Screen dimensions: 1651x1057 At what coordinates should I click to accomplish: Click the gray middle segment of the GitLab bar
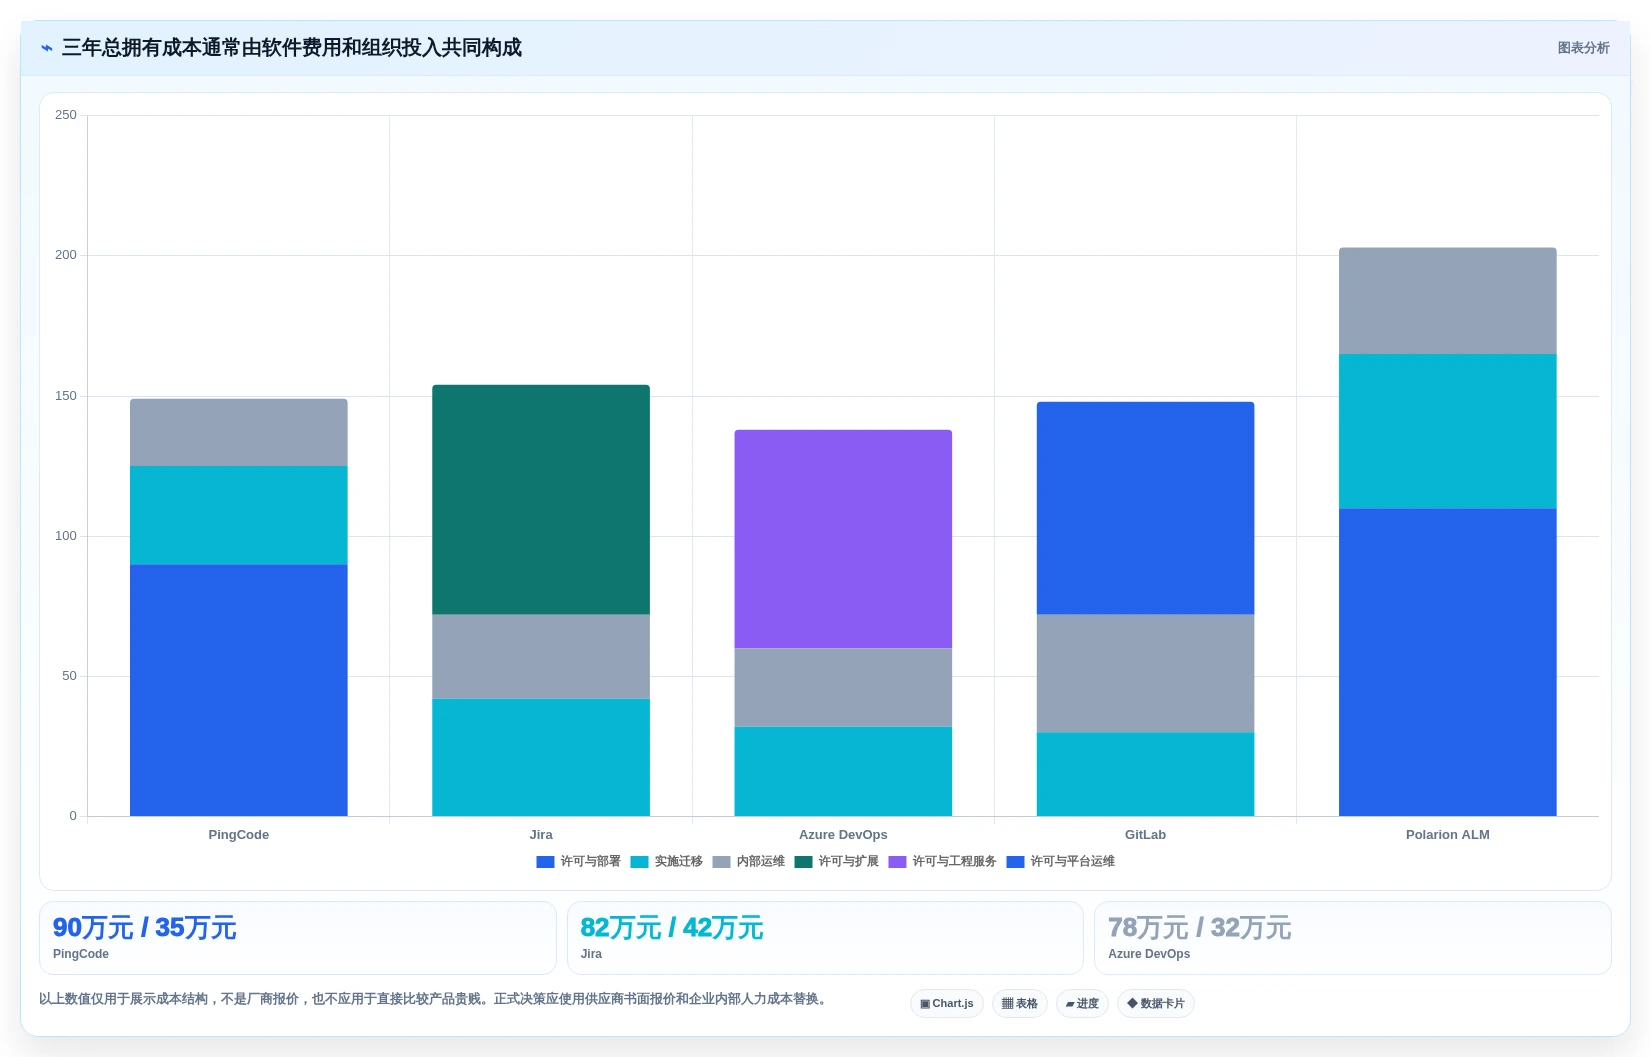1145,673
